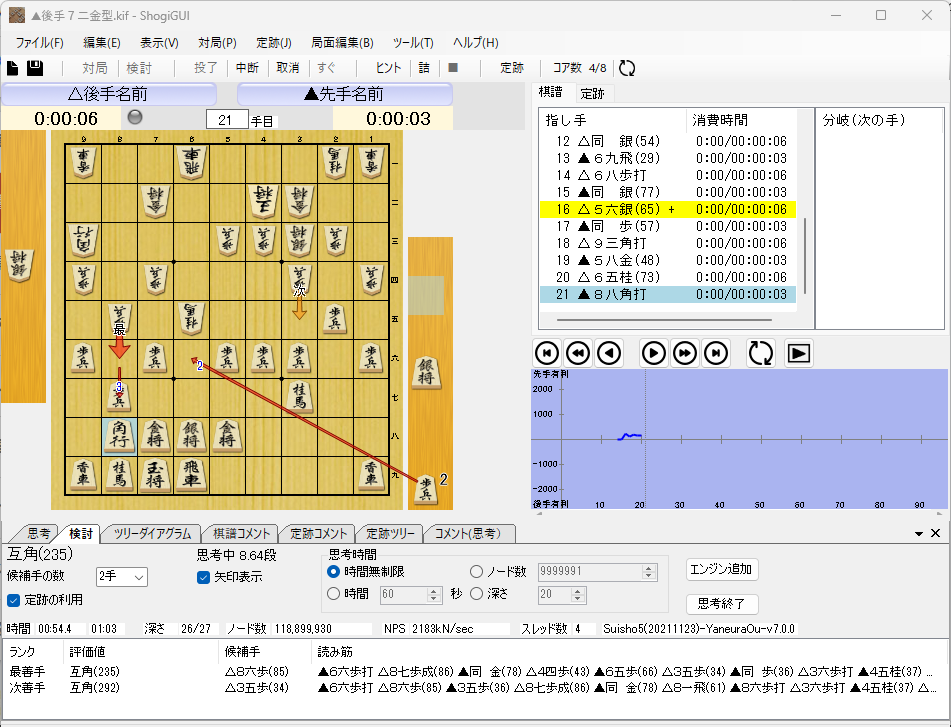Screen dimensions: 951x727
Task: Click the 定跡 toolbar button
Action: tap(511, 68)
